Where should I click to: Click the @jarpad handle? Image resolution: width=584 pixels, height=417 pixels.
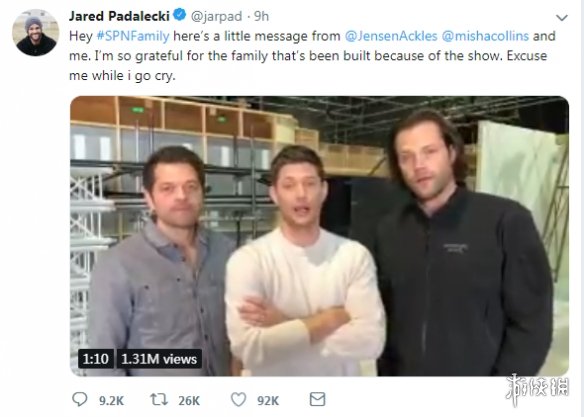click(216, 16)
